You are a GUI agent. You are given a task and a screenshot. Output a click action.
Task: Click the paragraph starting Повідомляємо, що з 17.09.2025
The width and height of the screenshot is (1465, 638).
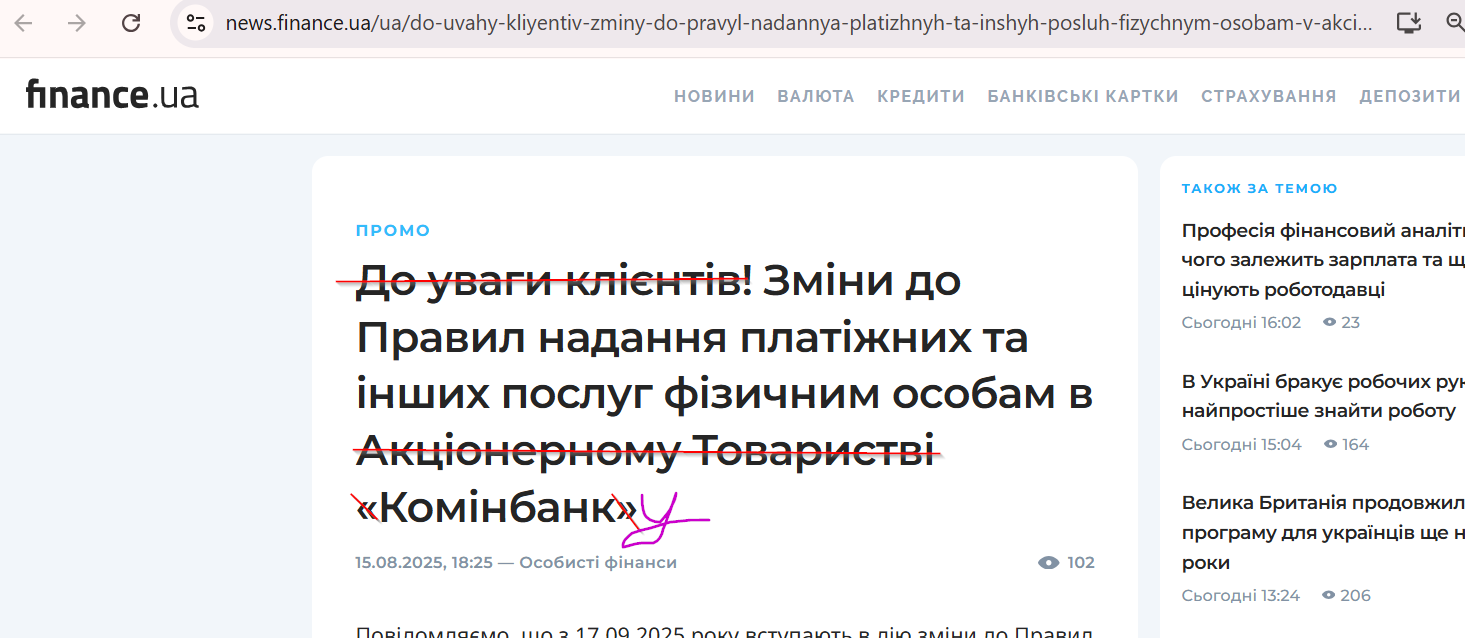[724, 632]
